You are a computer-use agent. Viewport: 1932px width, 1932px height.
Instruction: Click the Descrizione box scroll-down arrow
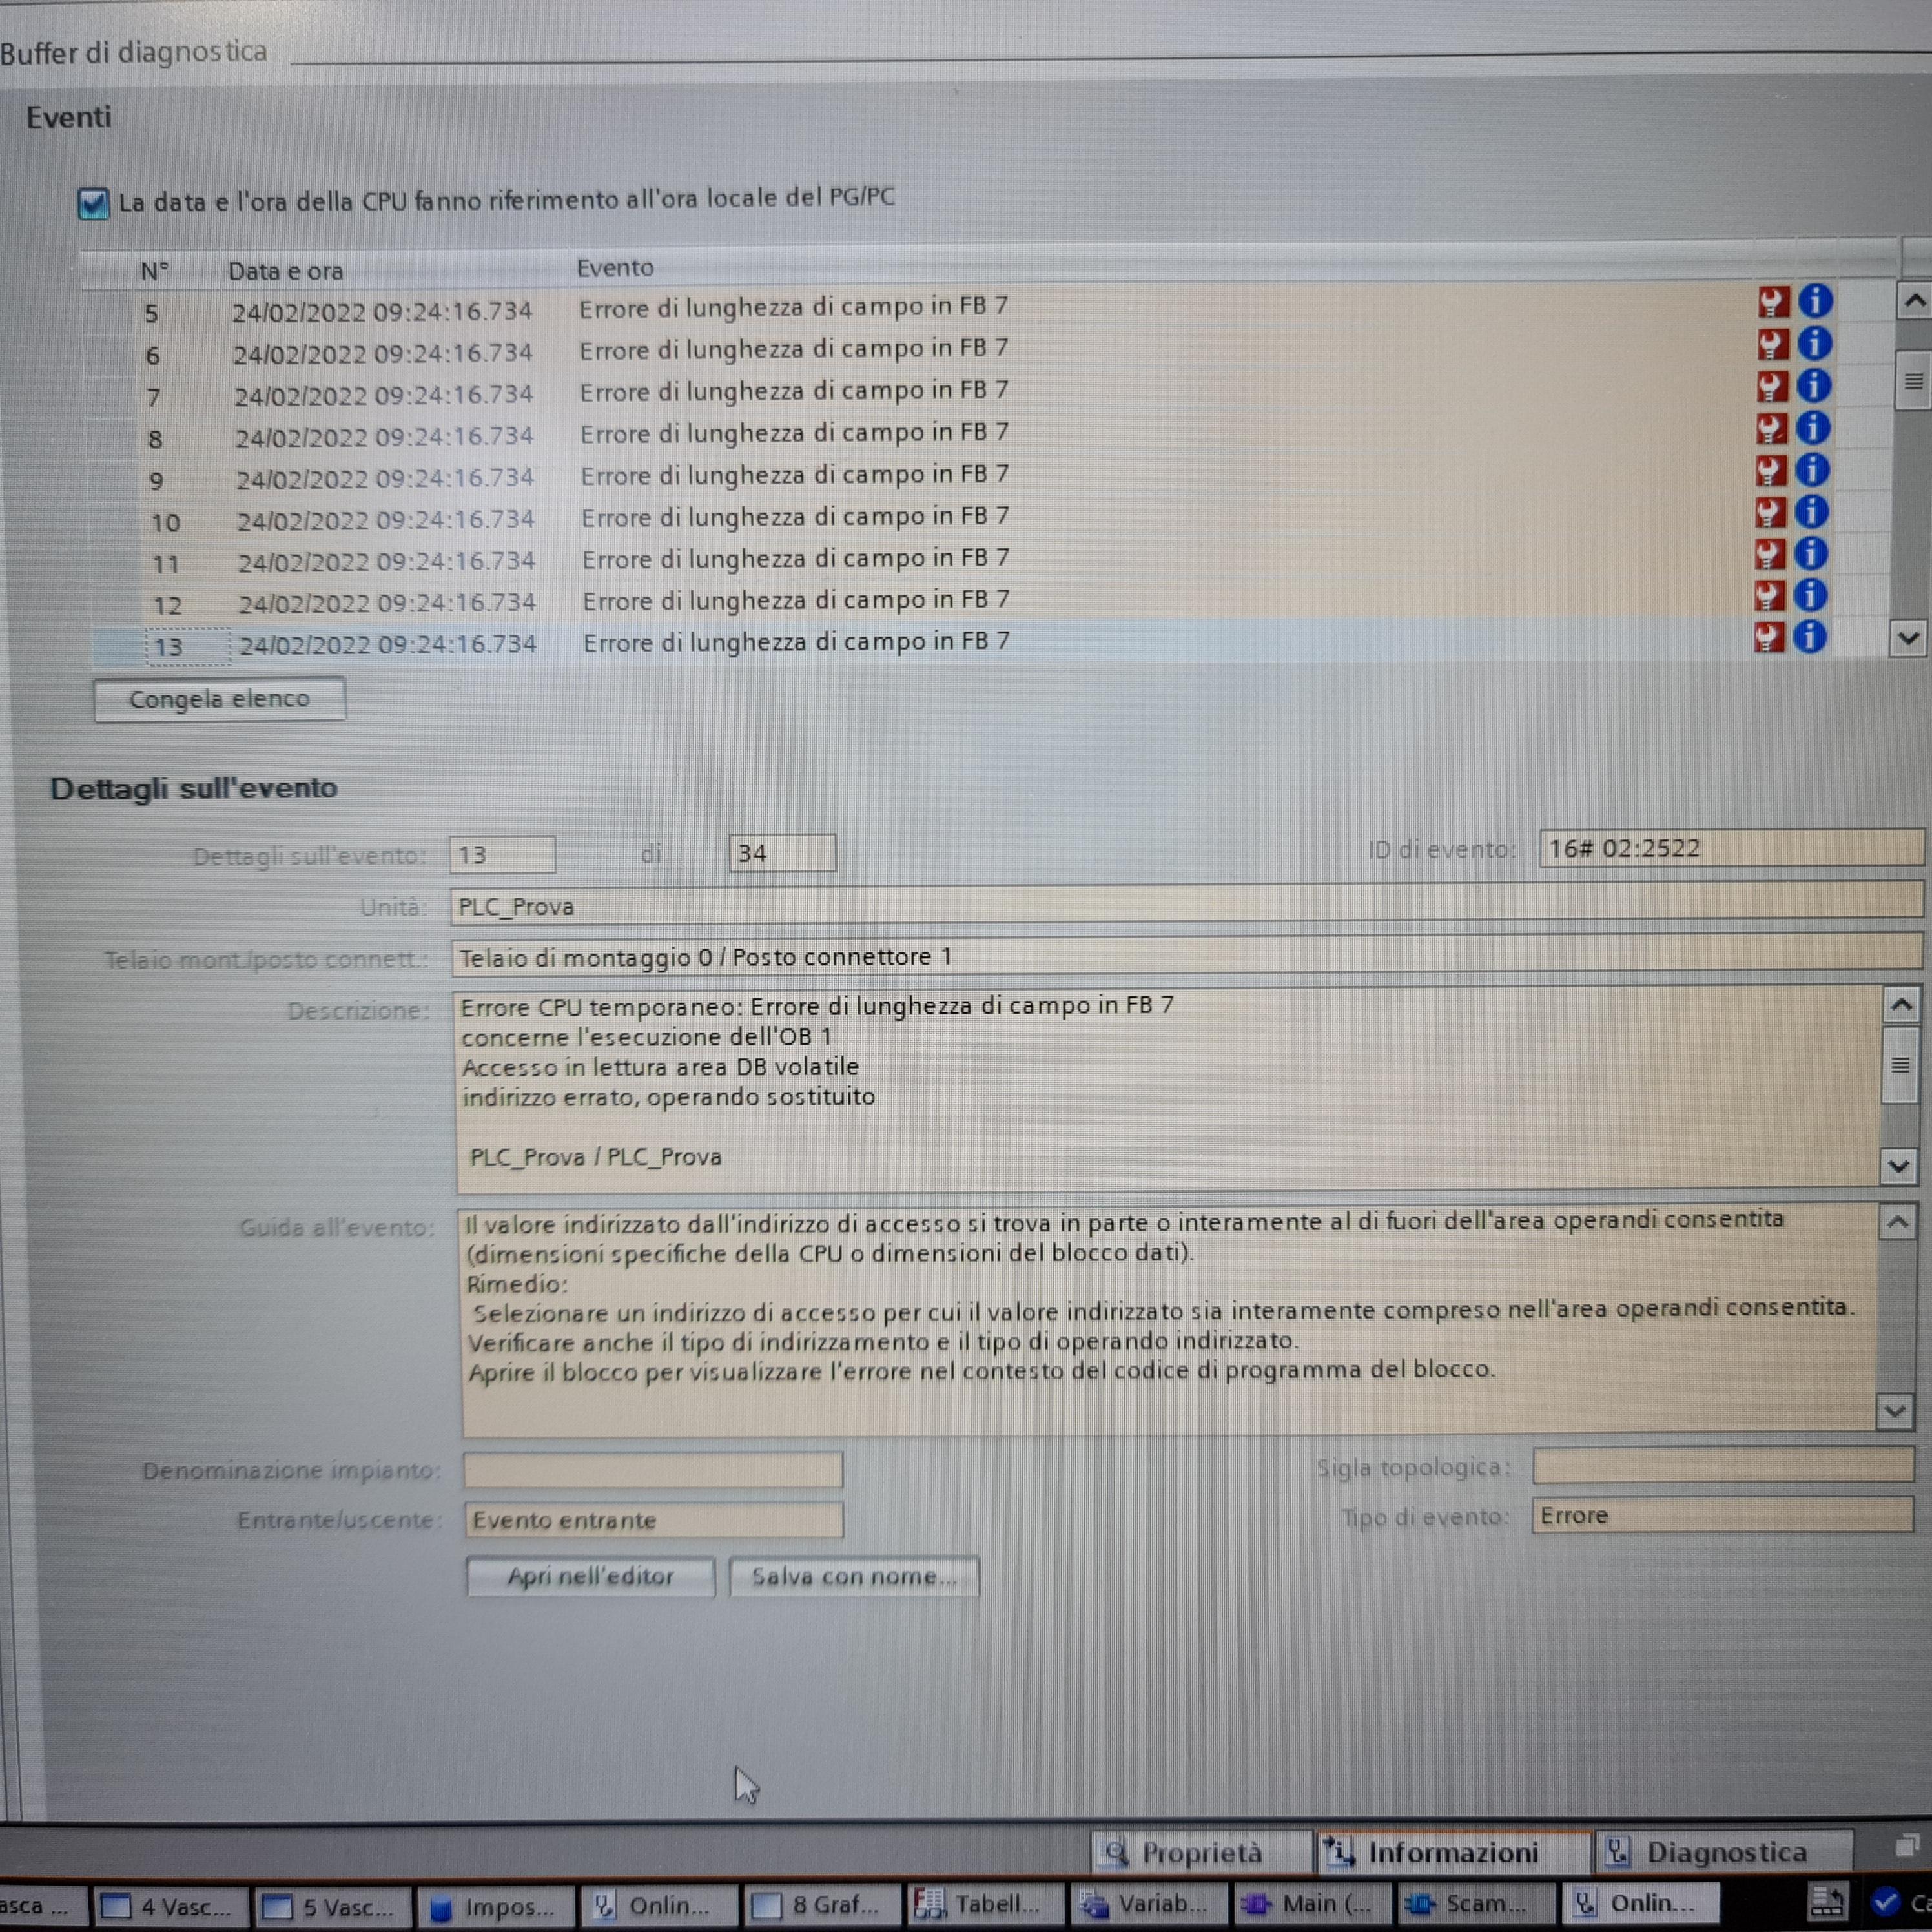[1898, 1166]
